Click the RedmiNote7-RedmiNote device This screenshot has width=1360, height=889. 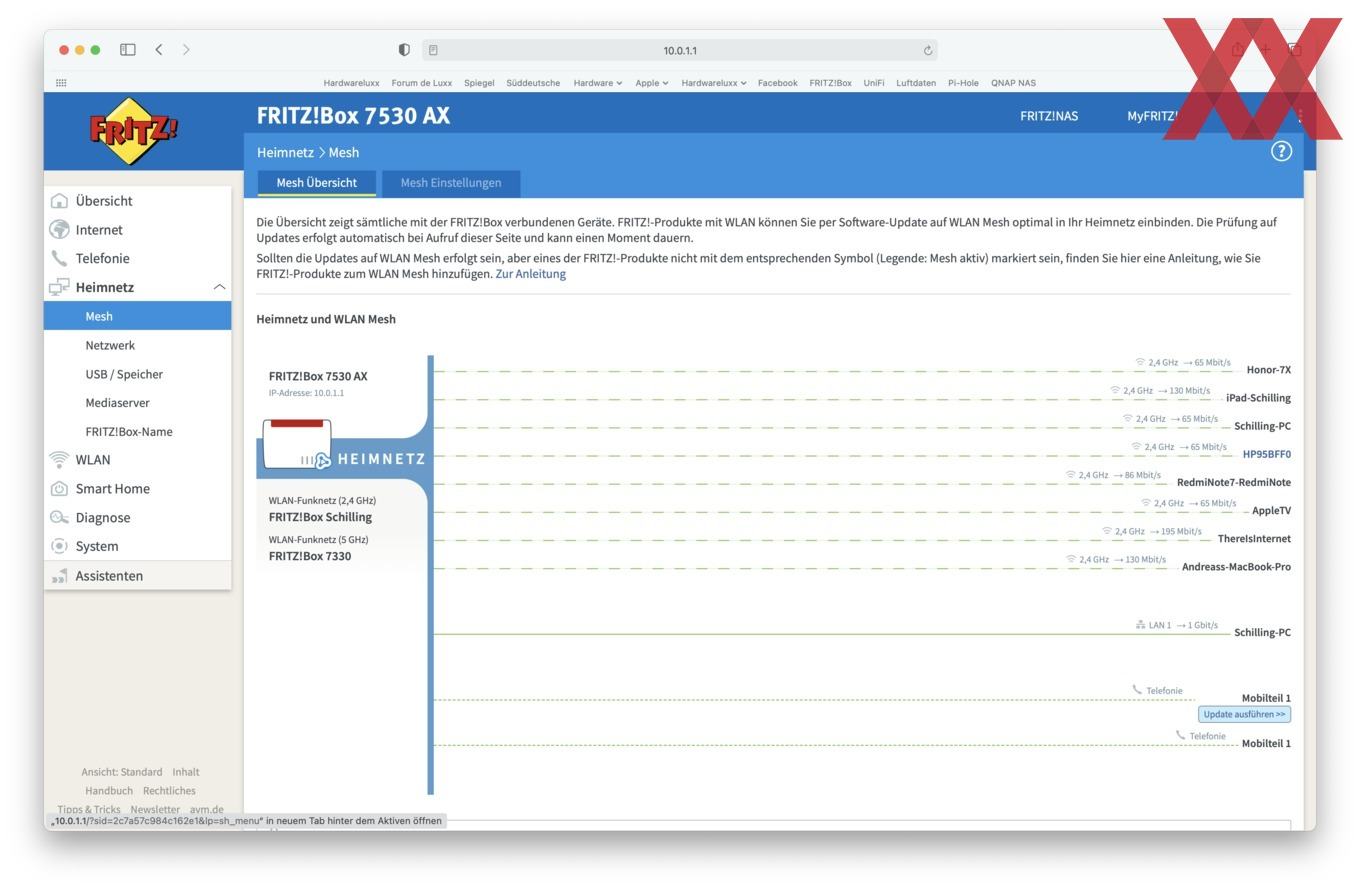(1234, 482)
